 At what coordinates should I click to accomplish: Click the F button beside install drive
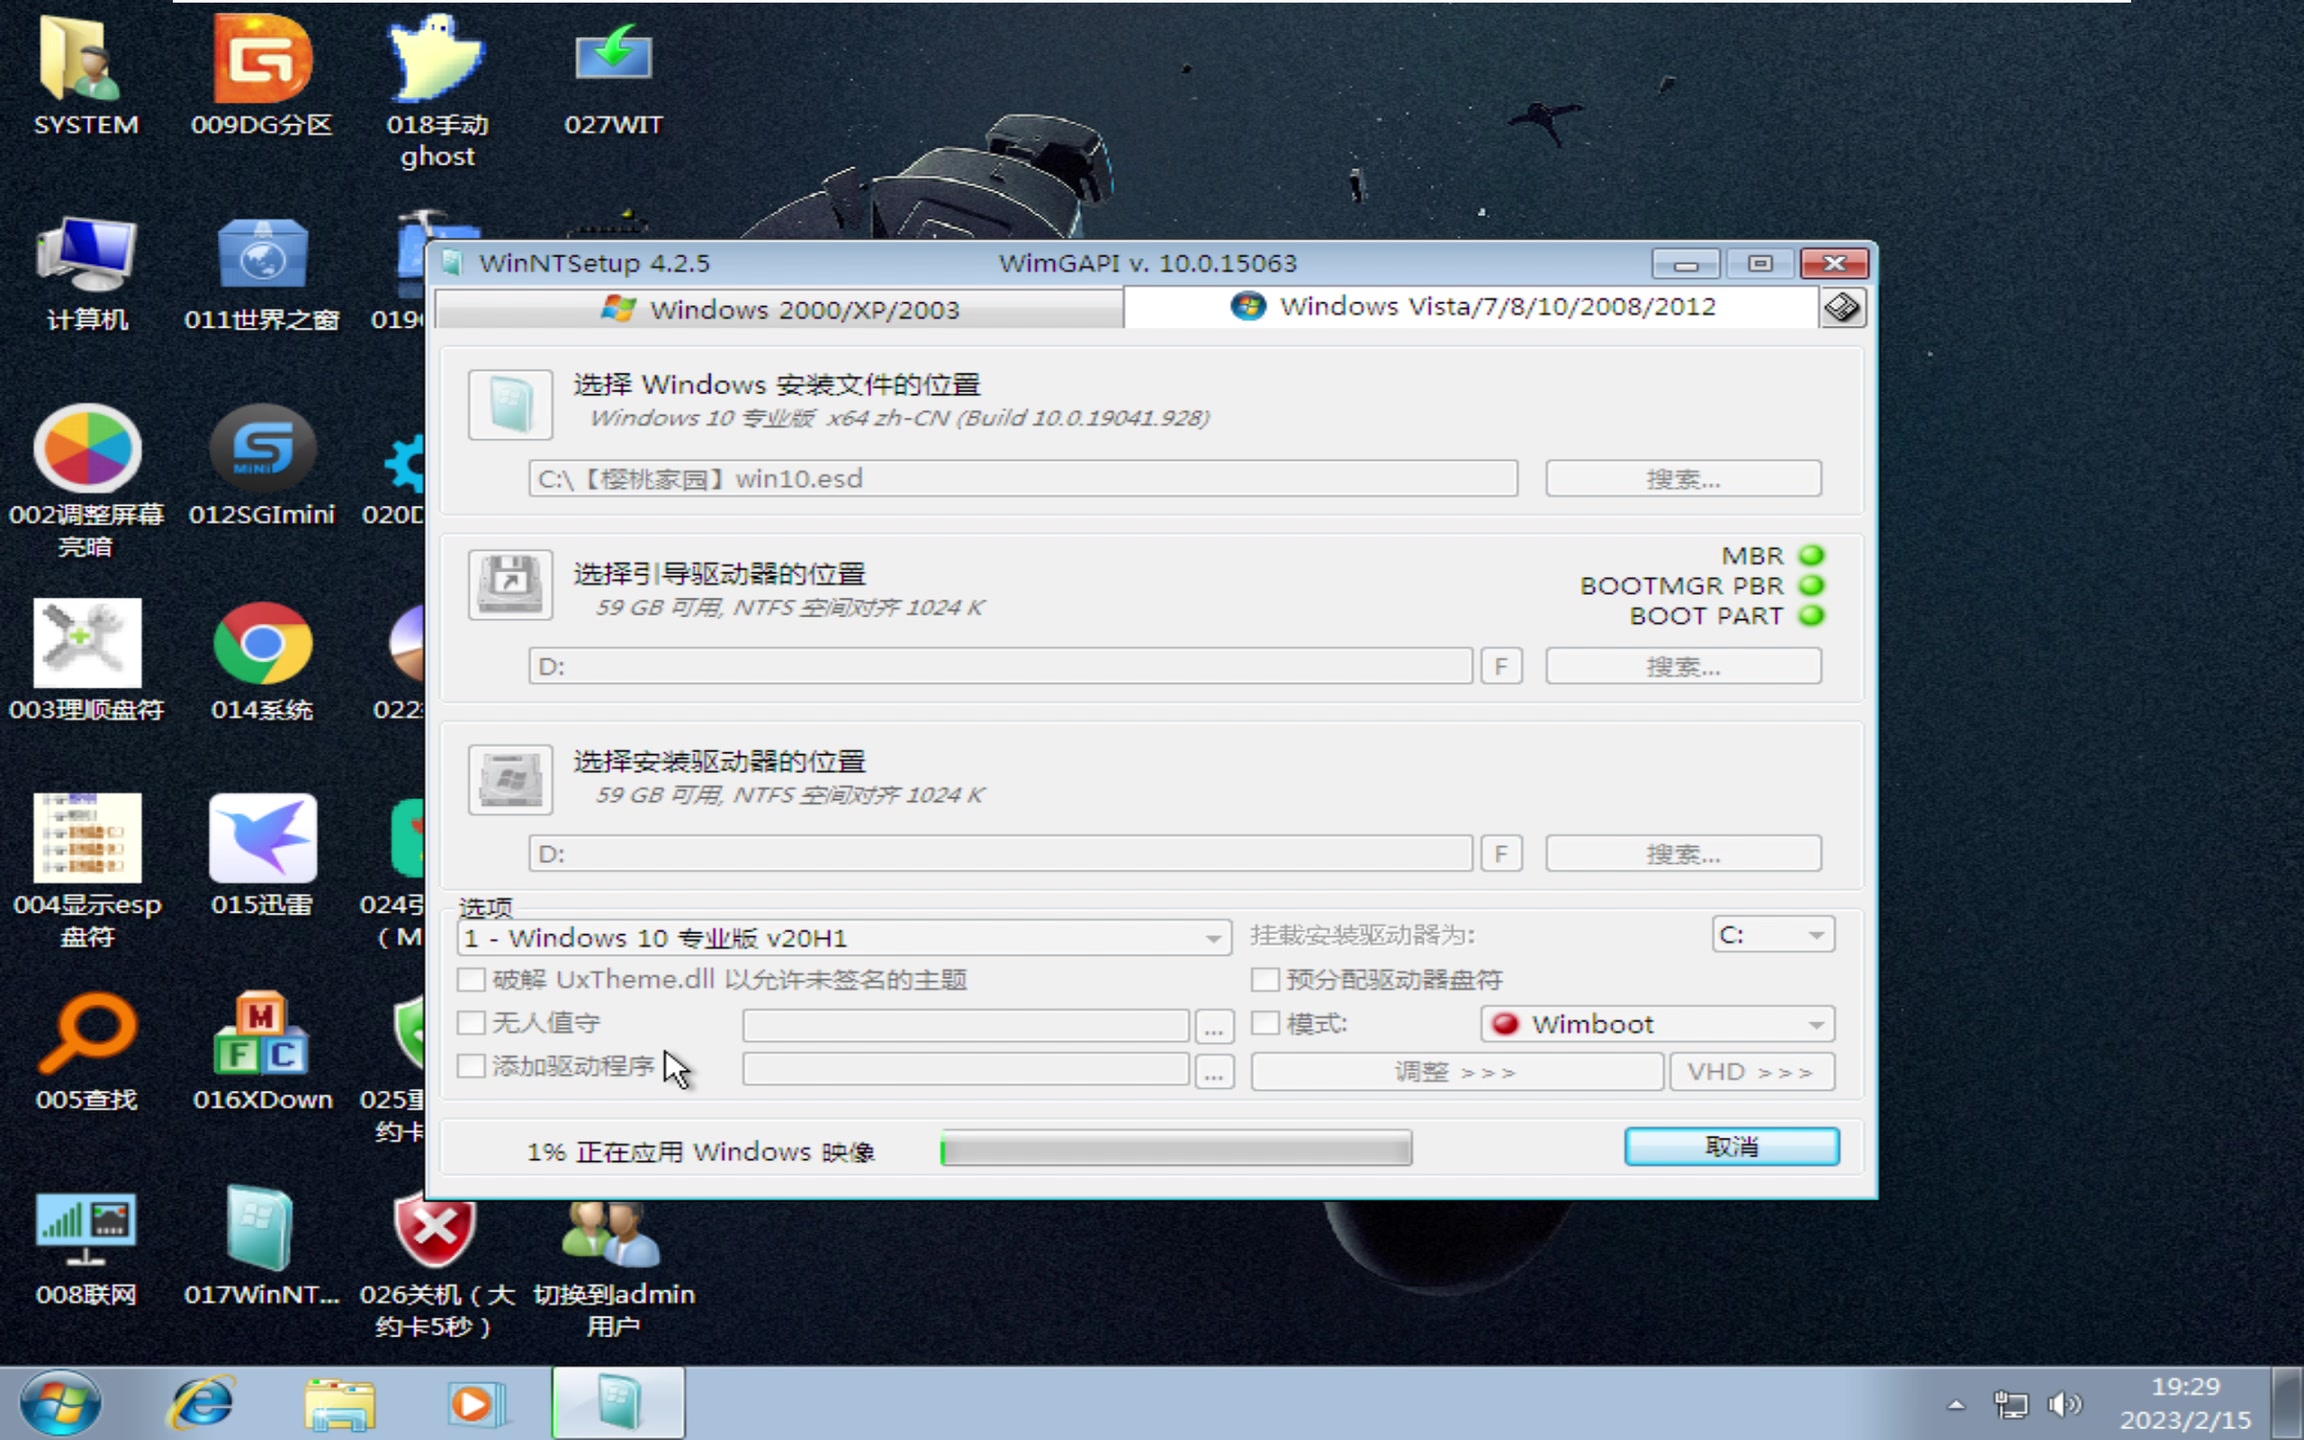tap(1501, 854)
